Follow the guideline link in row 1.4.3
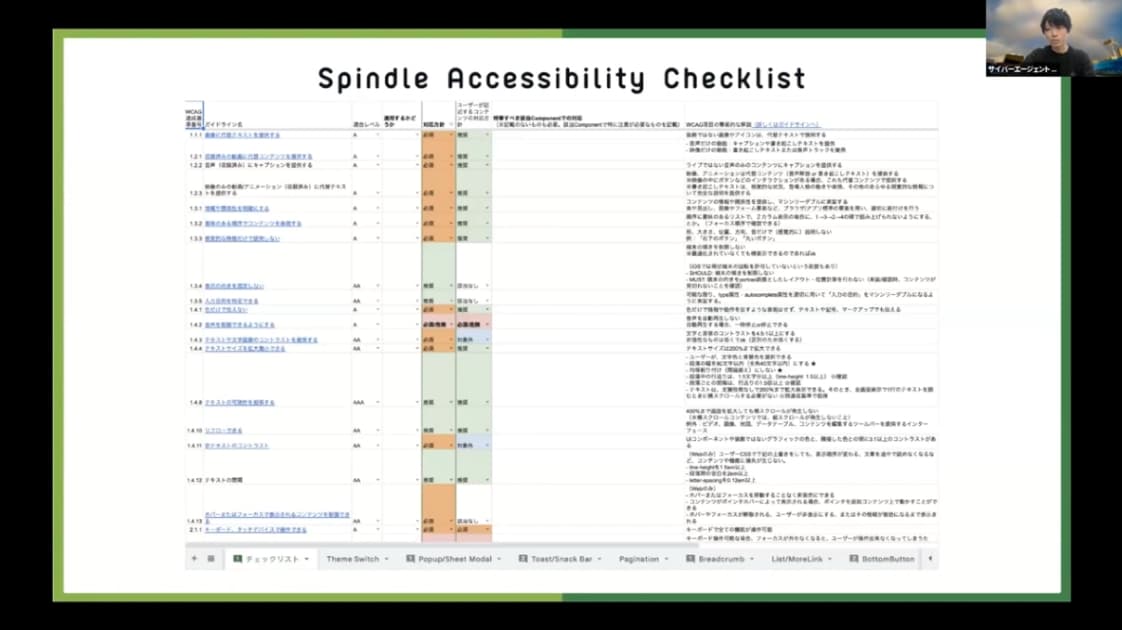The width and height of the screenshot is (1122, 630). tap(261, 340)
